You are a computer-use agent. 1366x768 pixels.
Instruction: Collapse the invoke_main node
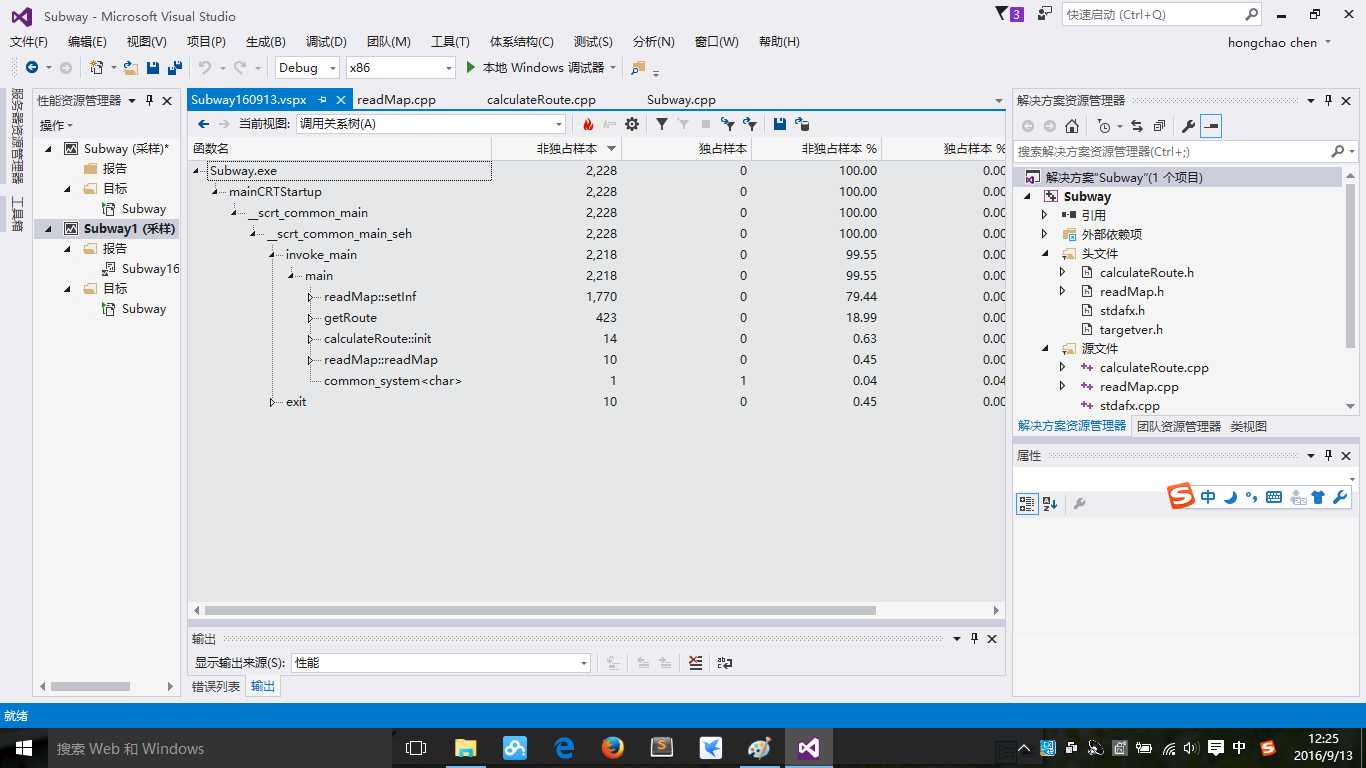273,255
